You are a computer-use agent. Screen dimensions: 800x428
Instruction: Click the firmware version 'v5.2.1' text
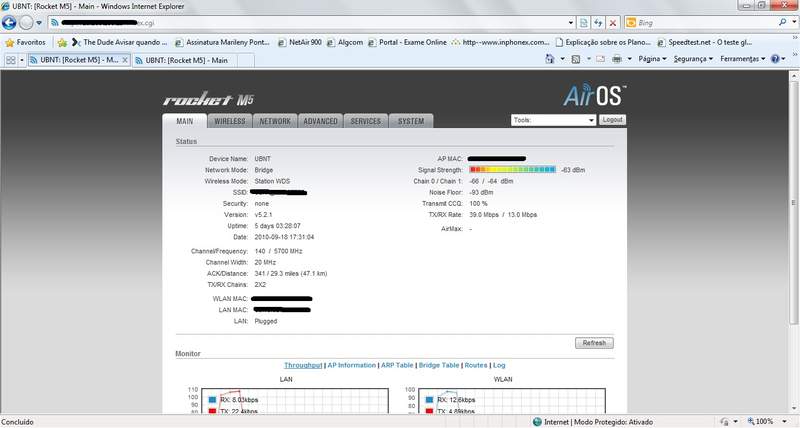[x=263, y=215]
